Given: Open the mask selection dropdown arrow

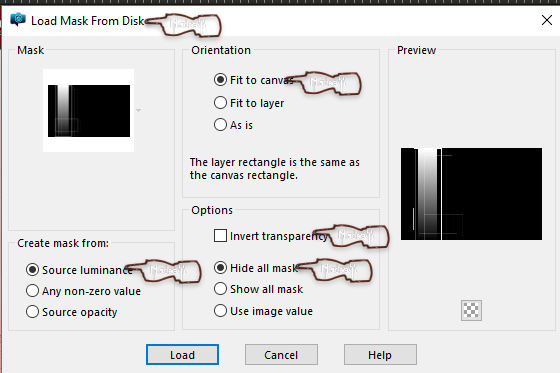Looking at the screenshot, I should 139,110.
